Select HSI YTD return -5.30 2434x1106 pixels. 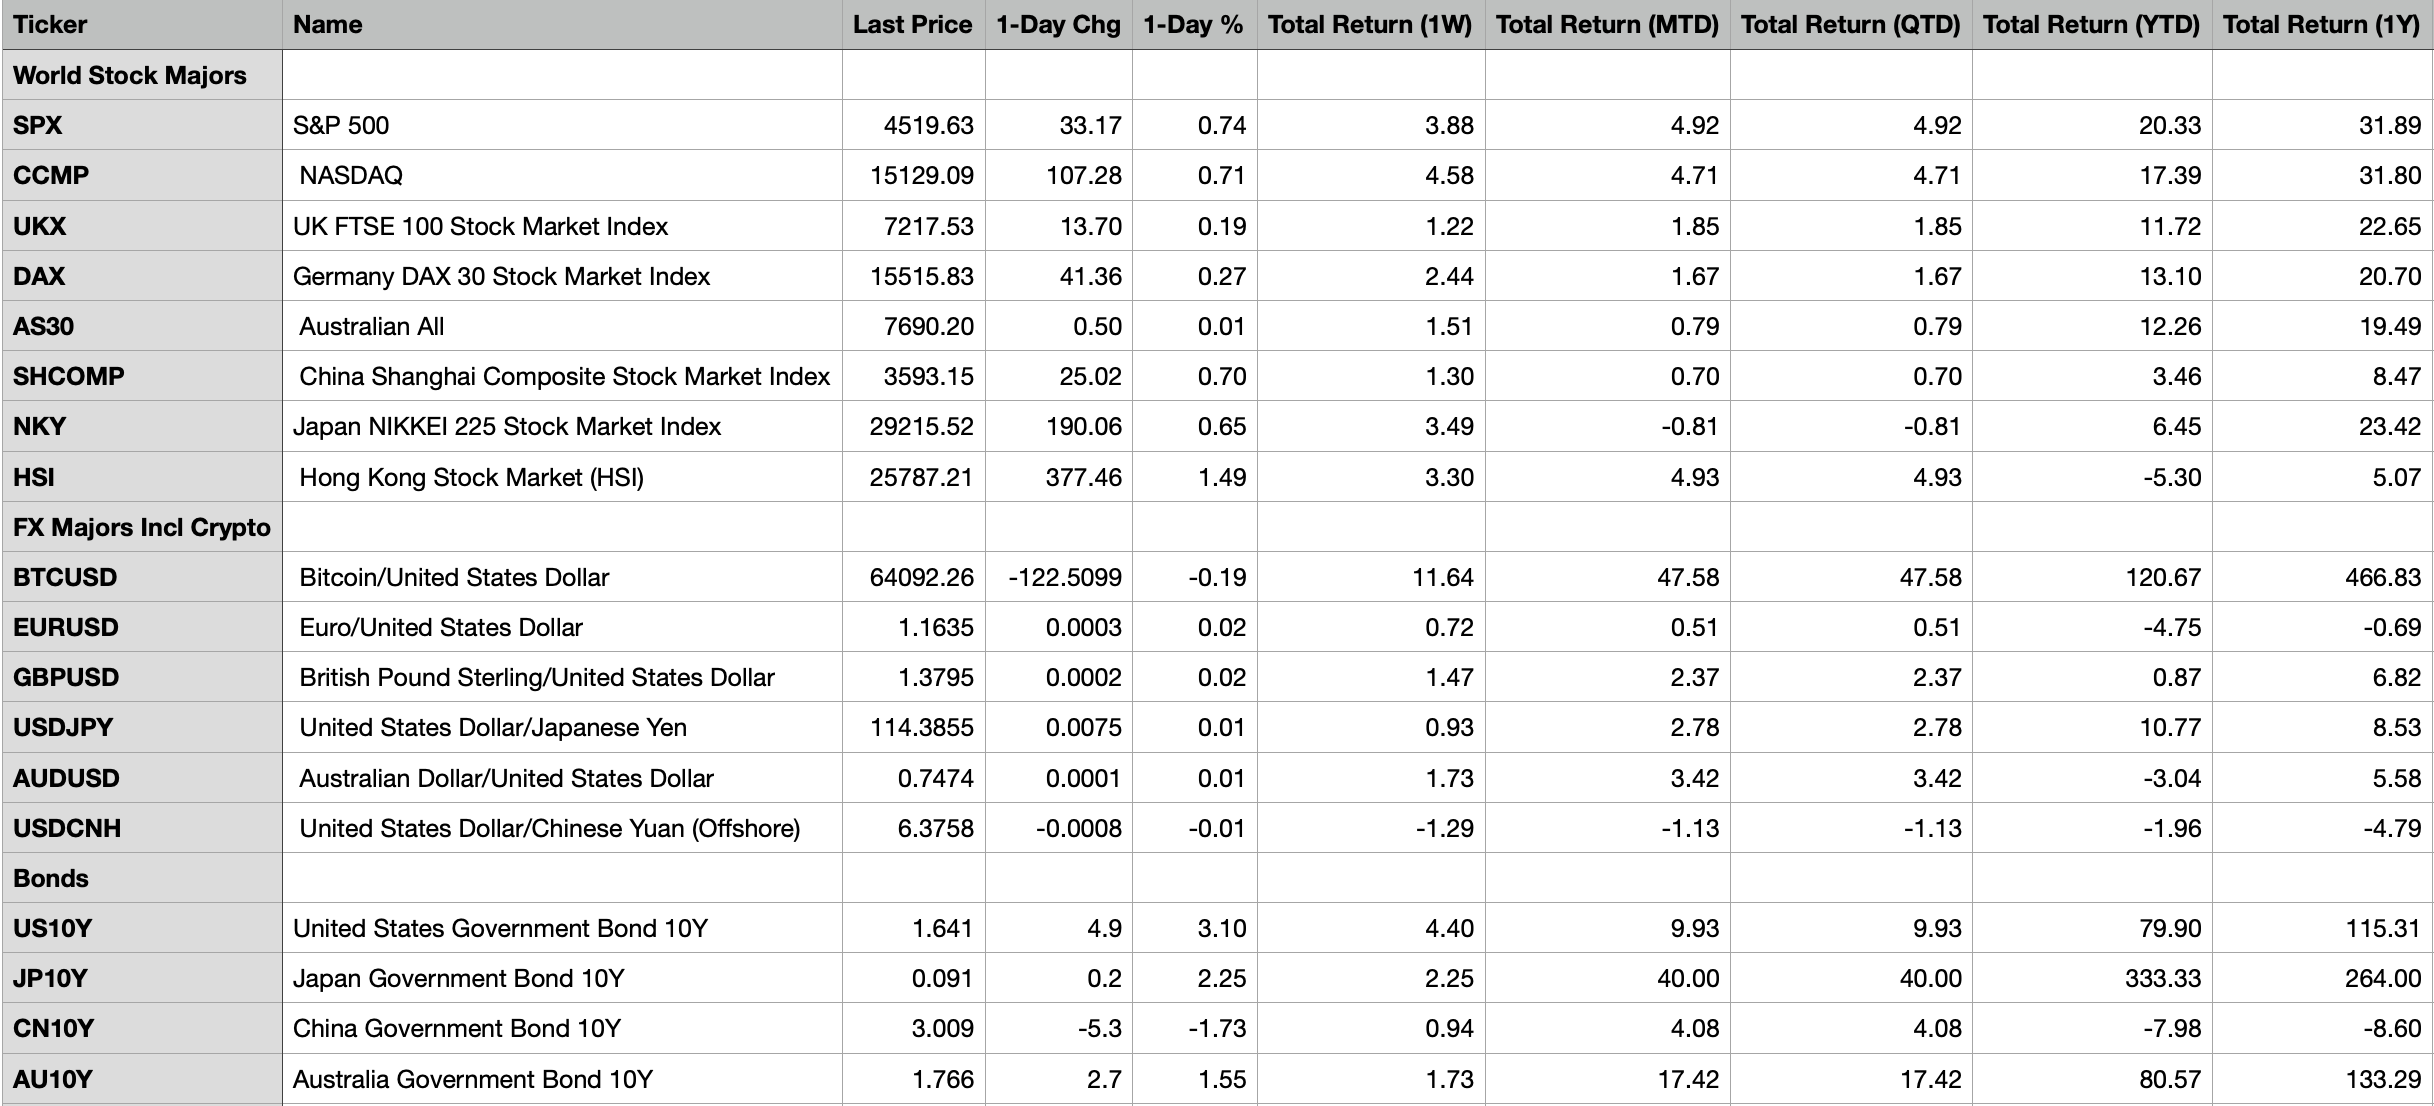(2092, 477)
